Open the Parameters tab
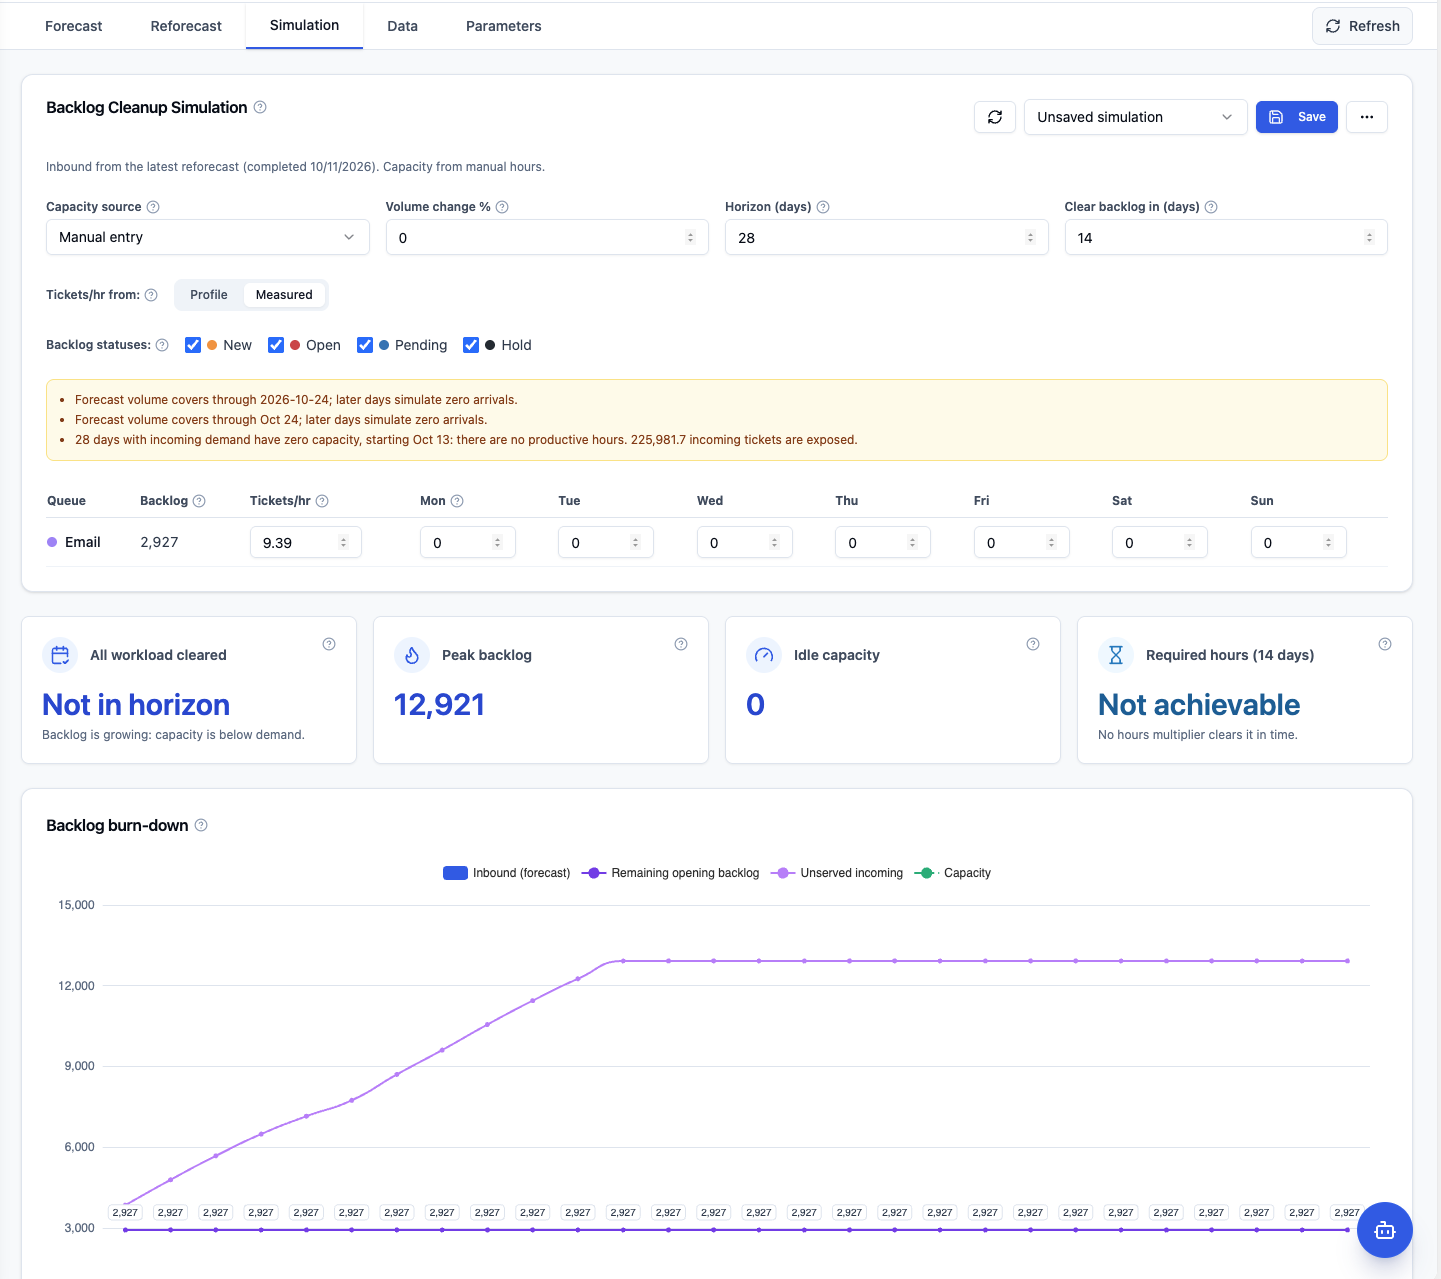Viewport: 1441px width, 1279px height. click(504, 26)
